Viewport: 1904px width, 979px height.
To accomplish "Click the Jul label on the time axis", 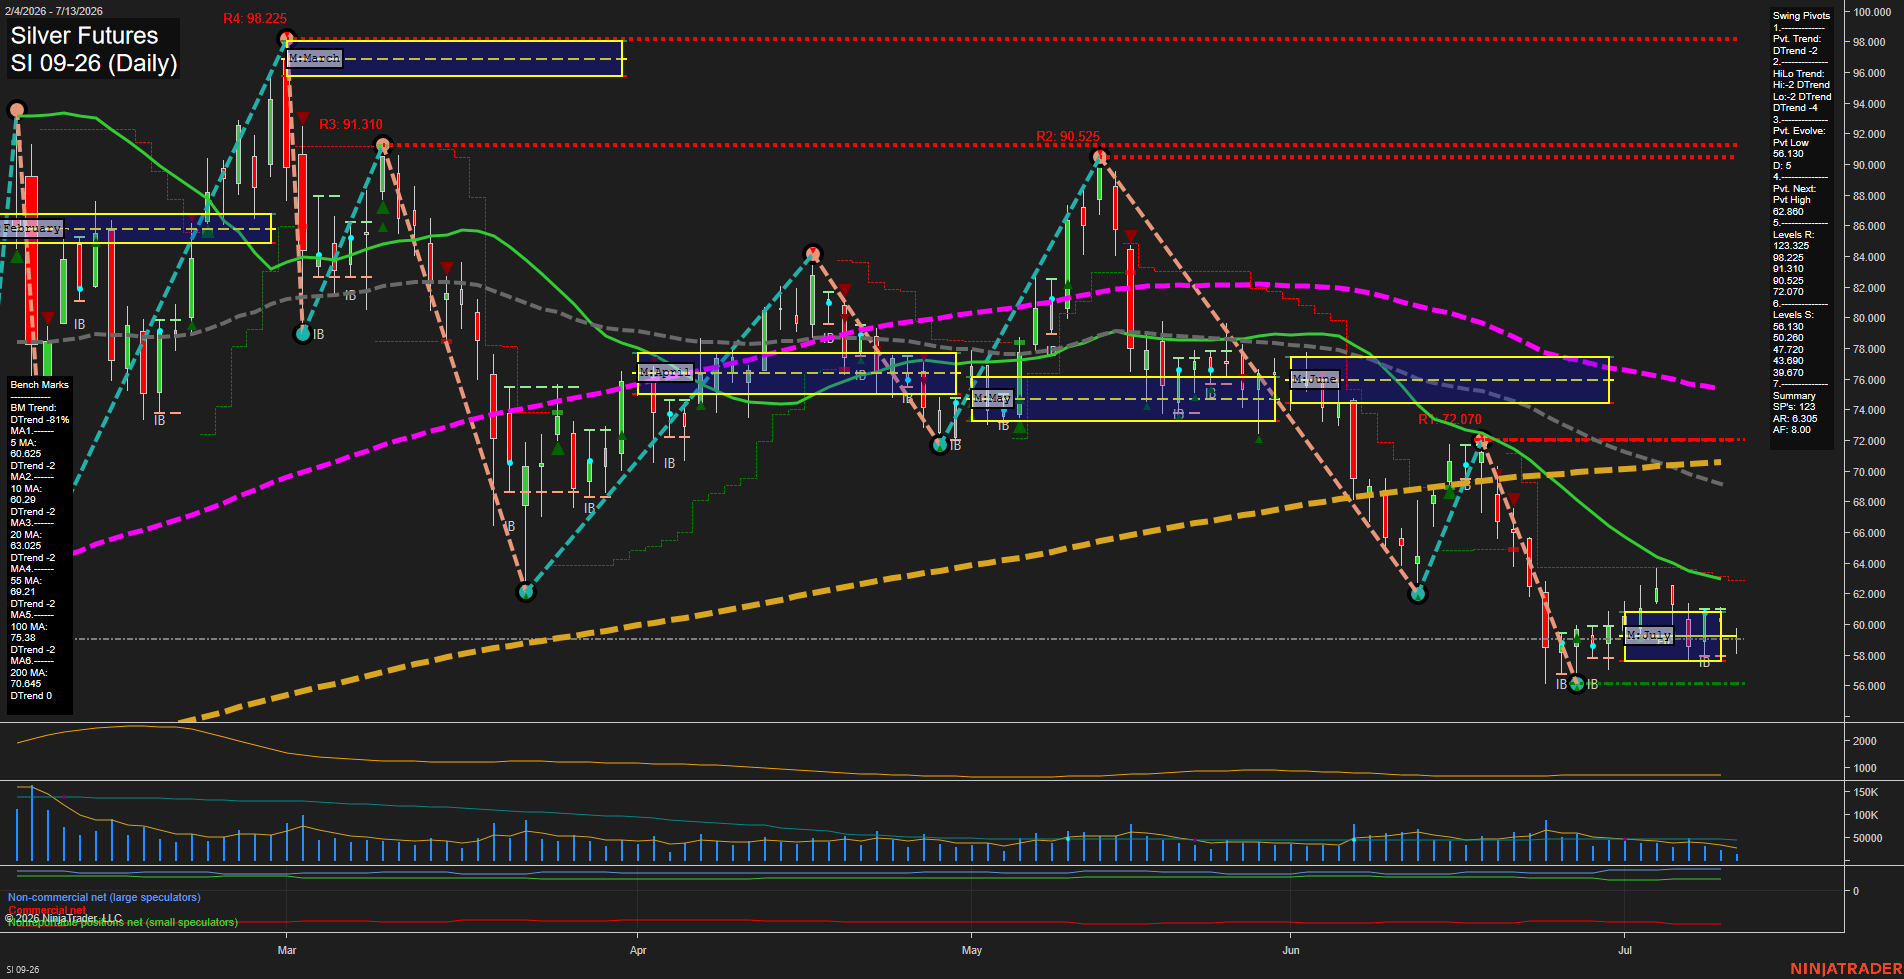I will click(x=1625, y=950).
